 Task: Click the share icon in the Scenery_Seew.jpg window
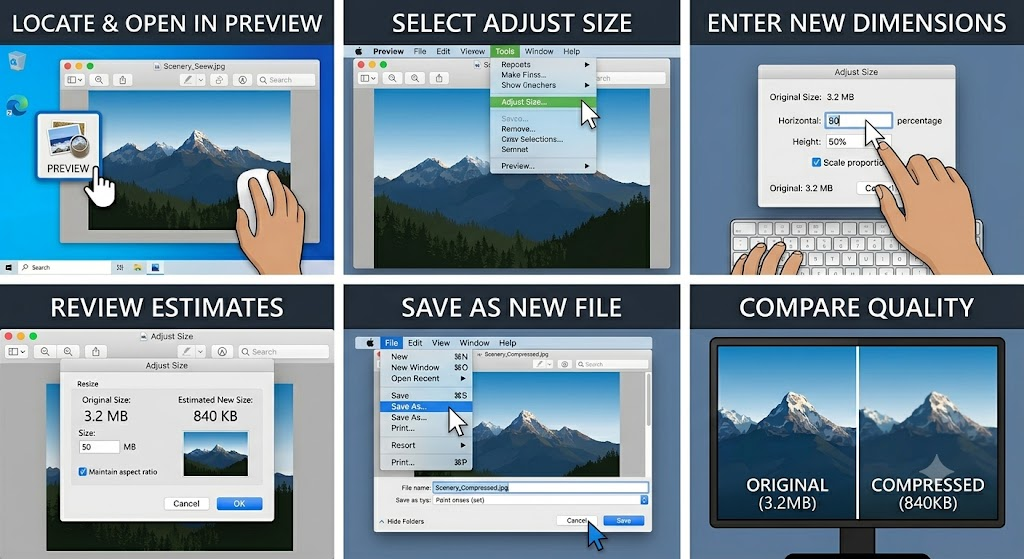(123, 80)
